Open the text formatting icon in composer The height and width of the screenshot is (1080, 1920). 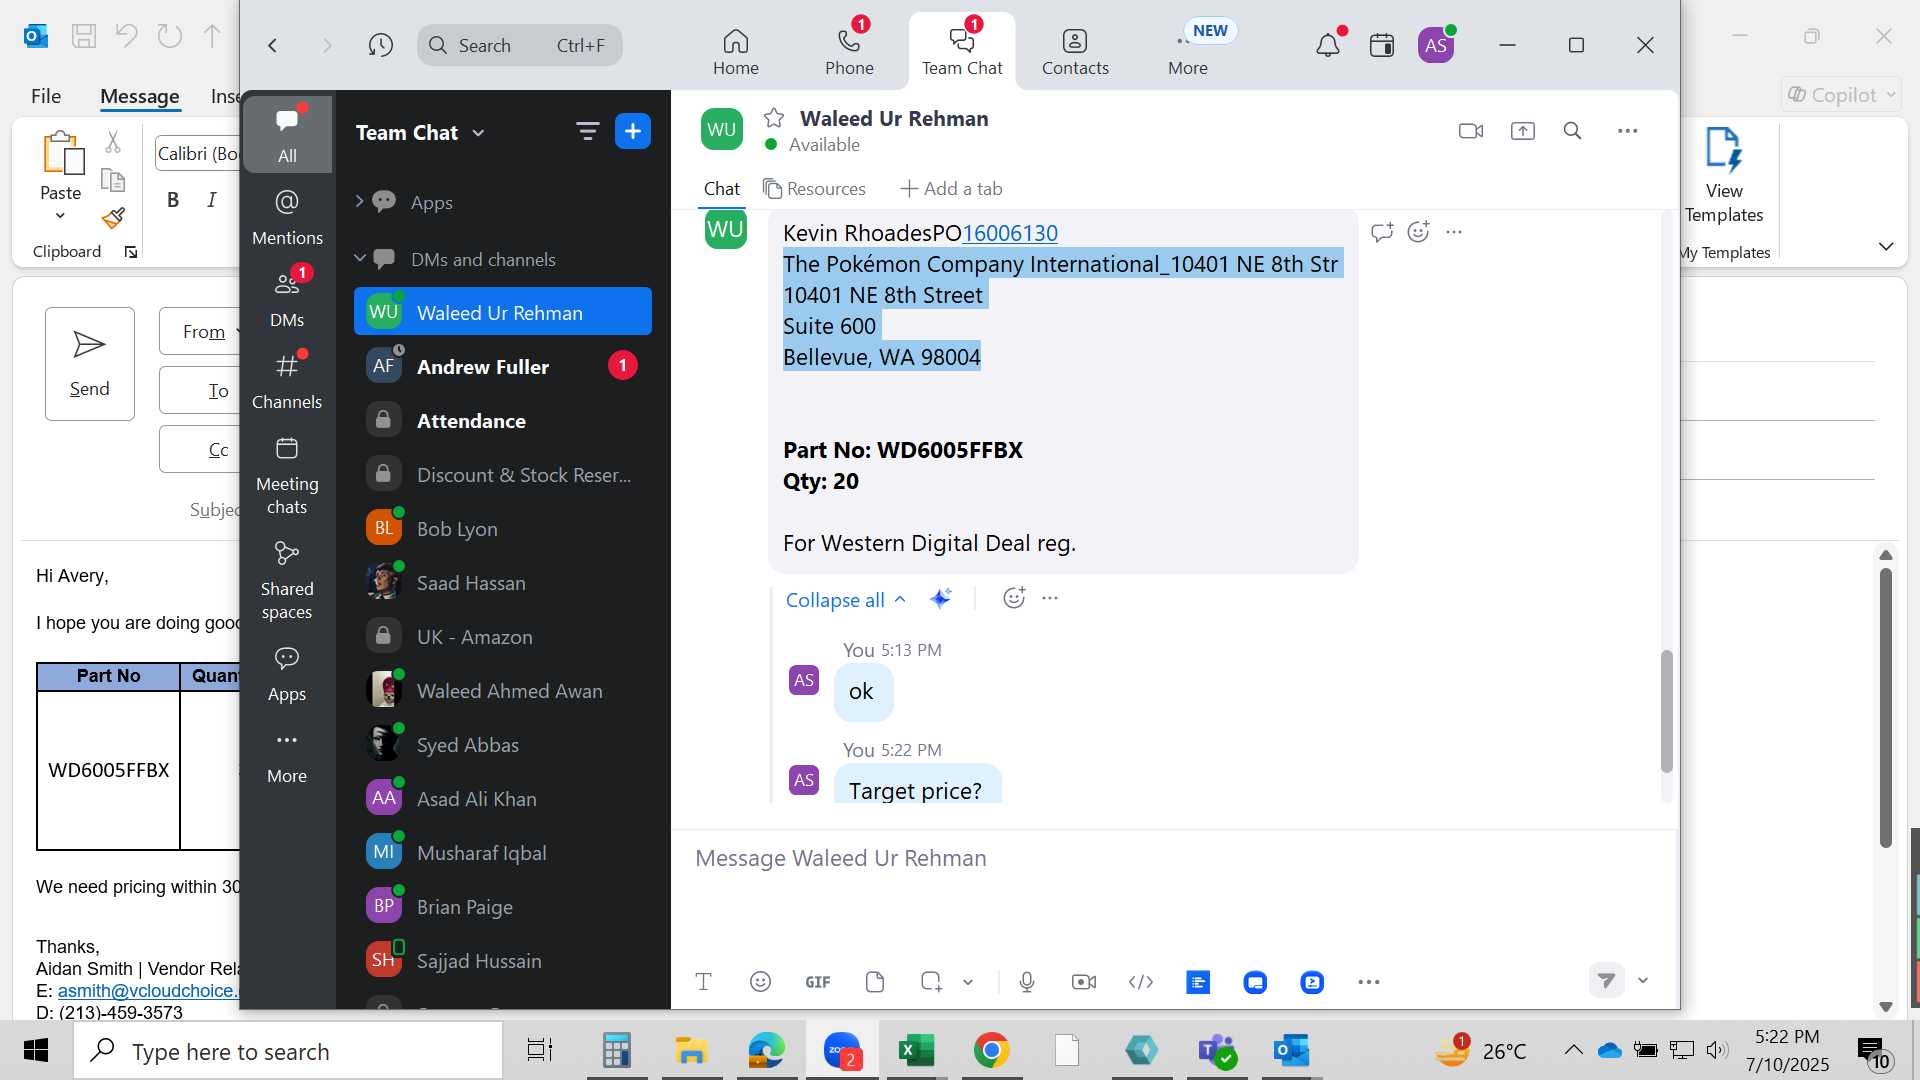703,982
